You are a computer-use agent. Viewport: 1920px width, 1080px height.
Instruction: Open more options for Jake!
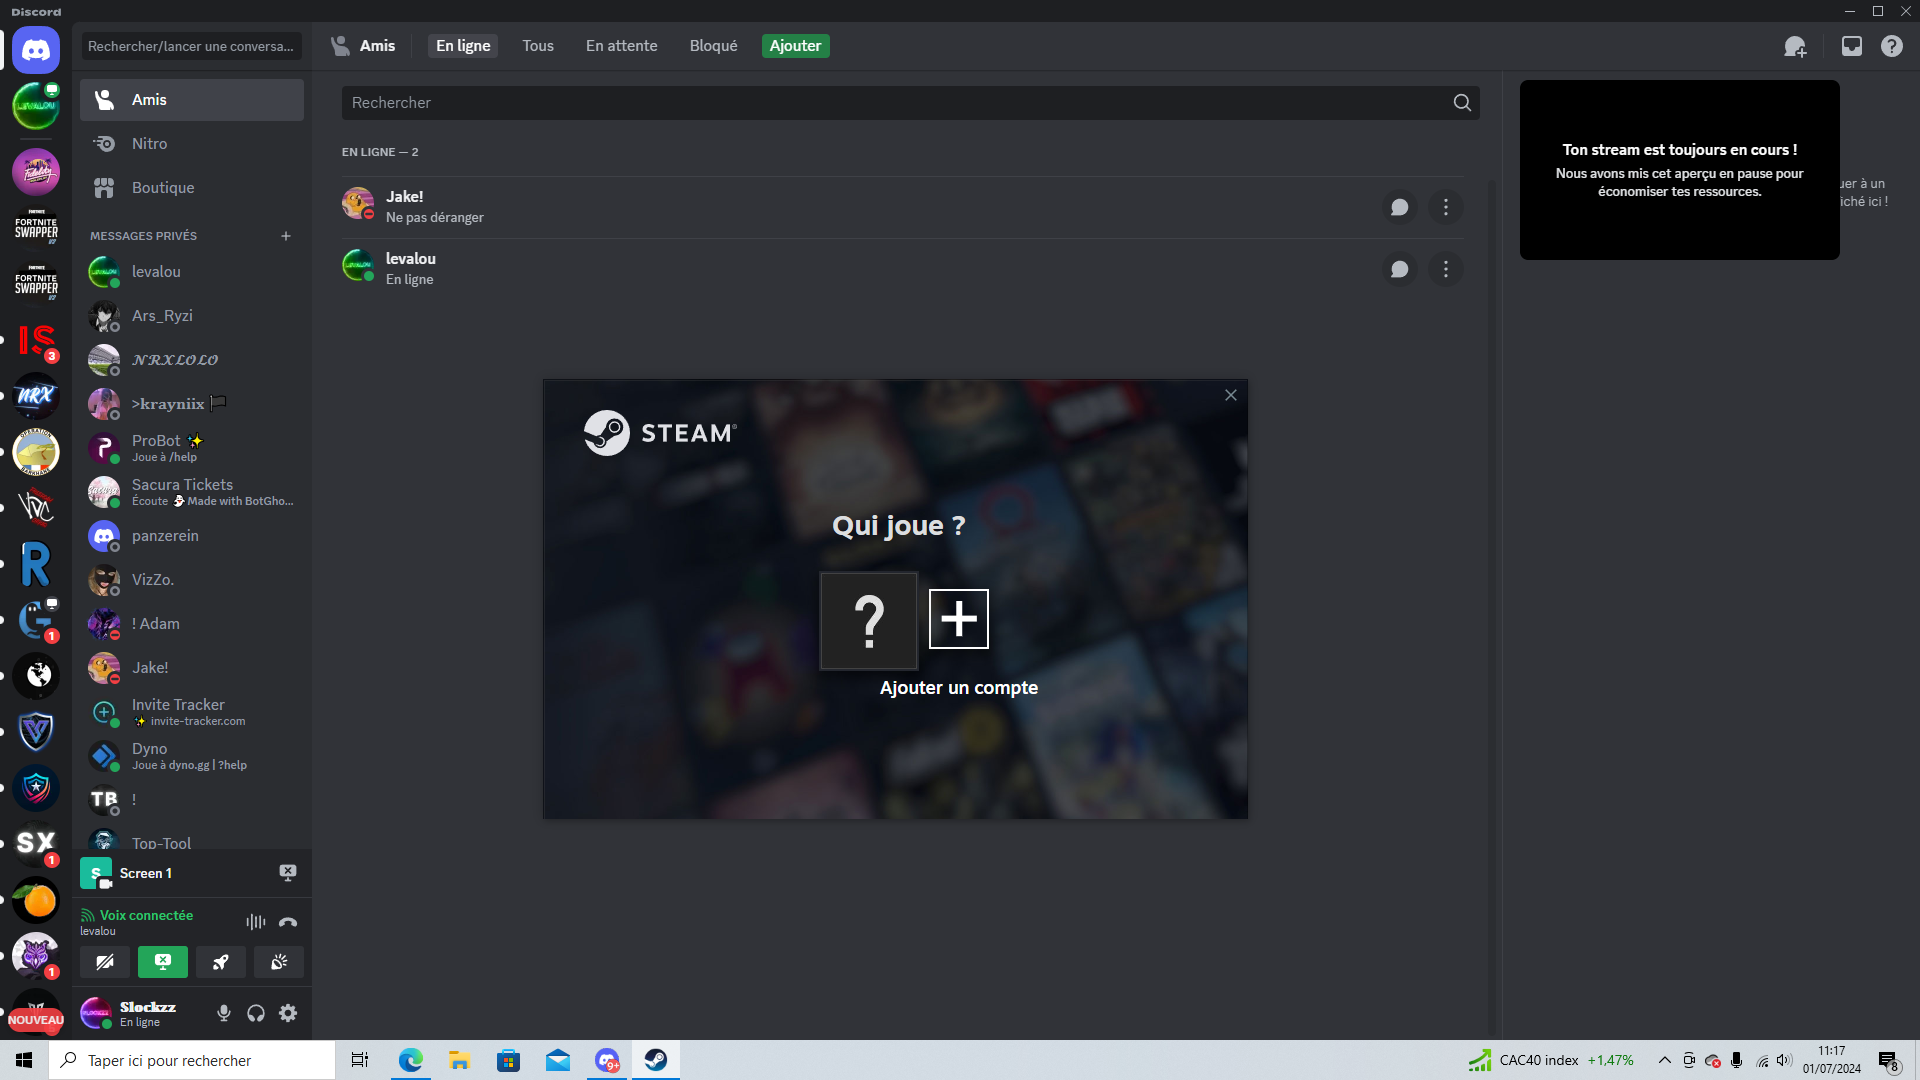pyautogui.click(x=1446, y=207)
